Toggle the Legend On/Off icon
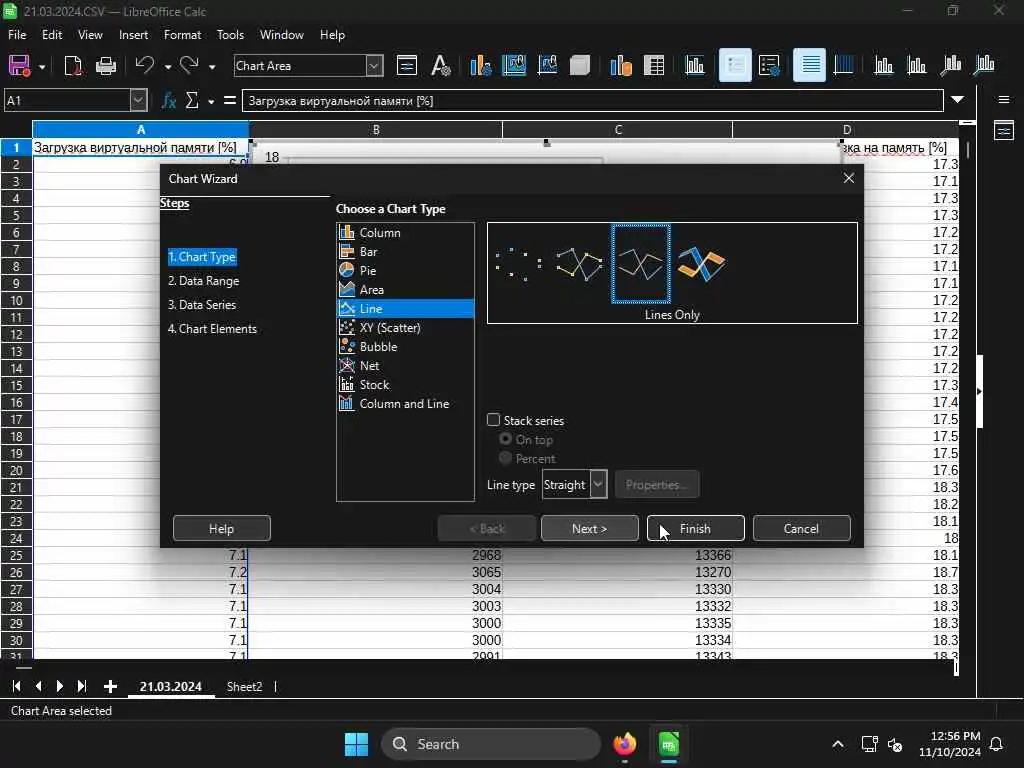 [x=735, y=65]
